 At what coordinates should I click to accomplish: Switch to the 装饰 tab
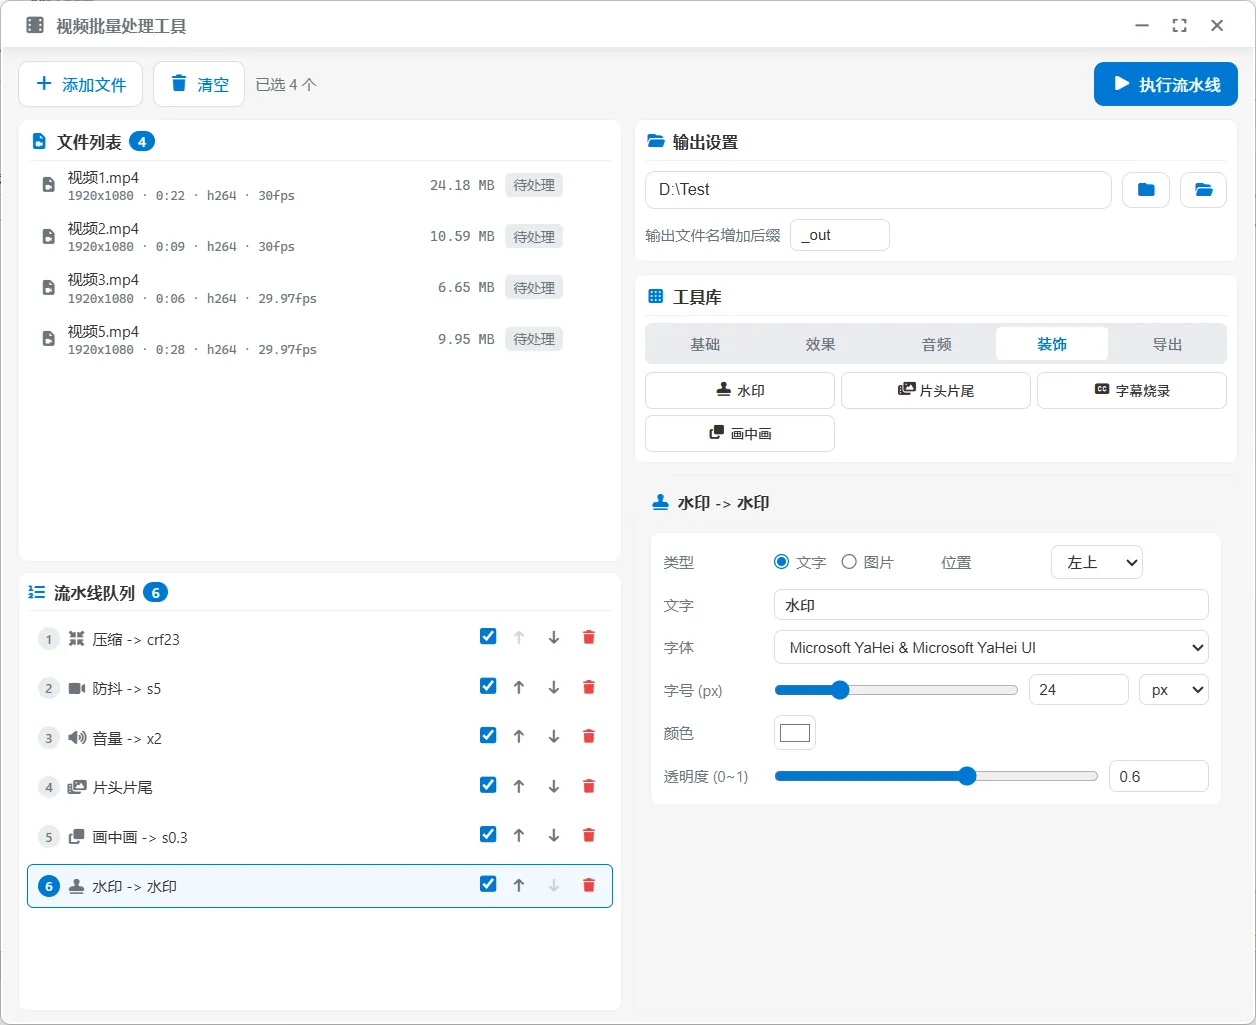coord(1052,344)
